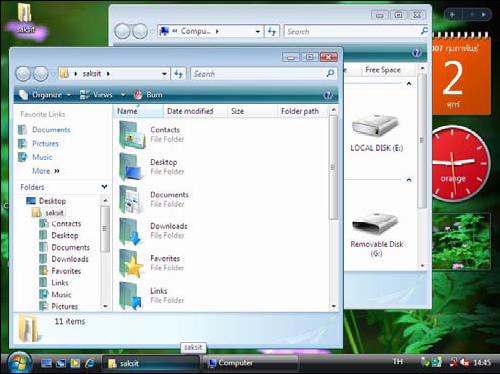Image resolution: width=500 pixels, height=374 pixels.
Task: Launch Windows Media Player from quick launch
Action: pyautogui.click(x=75, y=363)
